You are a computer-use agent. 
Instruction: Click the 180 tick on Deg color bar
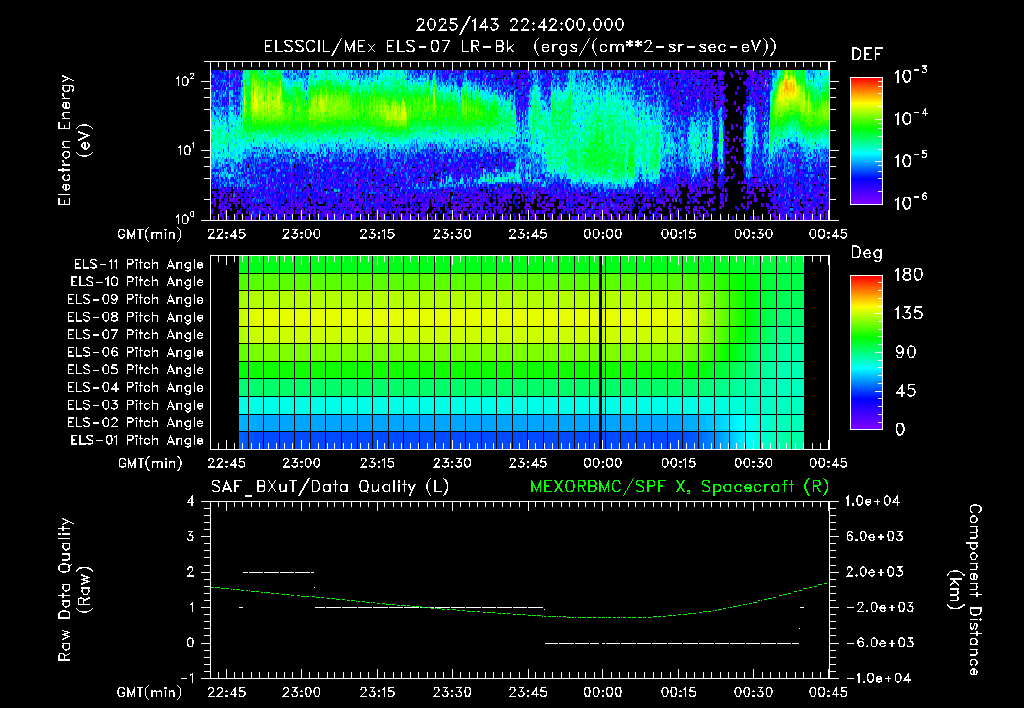pyautogui.click(x=908, y=275)
